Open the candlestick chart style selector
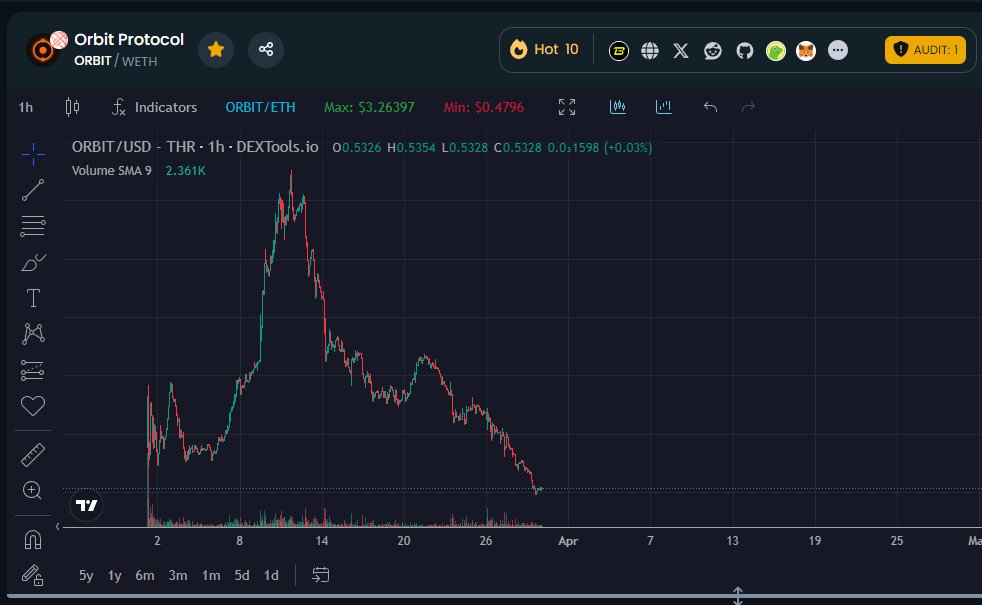The height and width of the screenshot is (605, 982). coord(72,107)
